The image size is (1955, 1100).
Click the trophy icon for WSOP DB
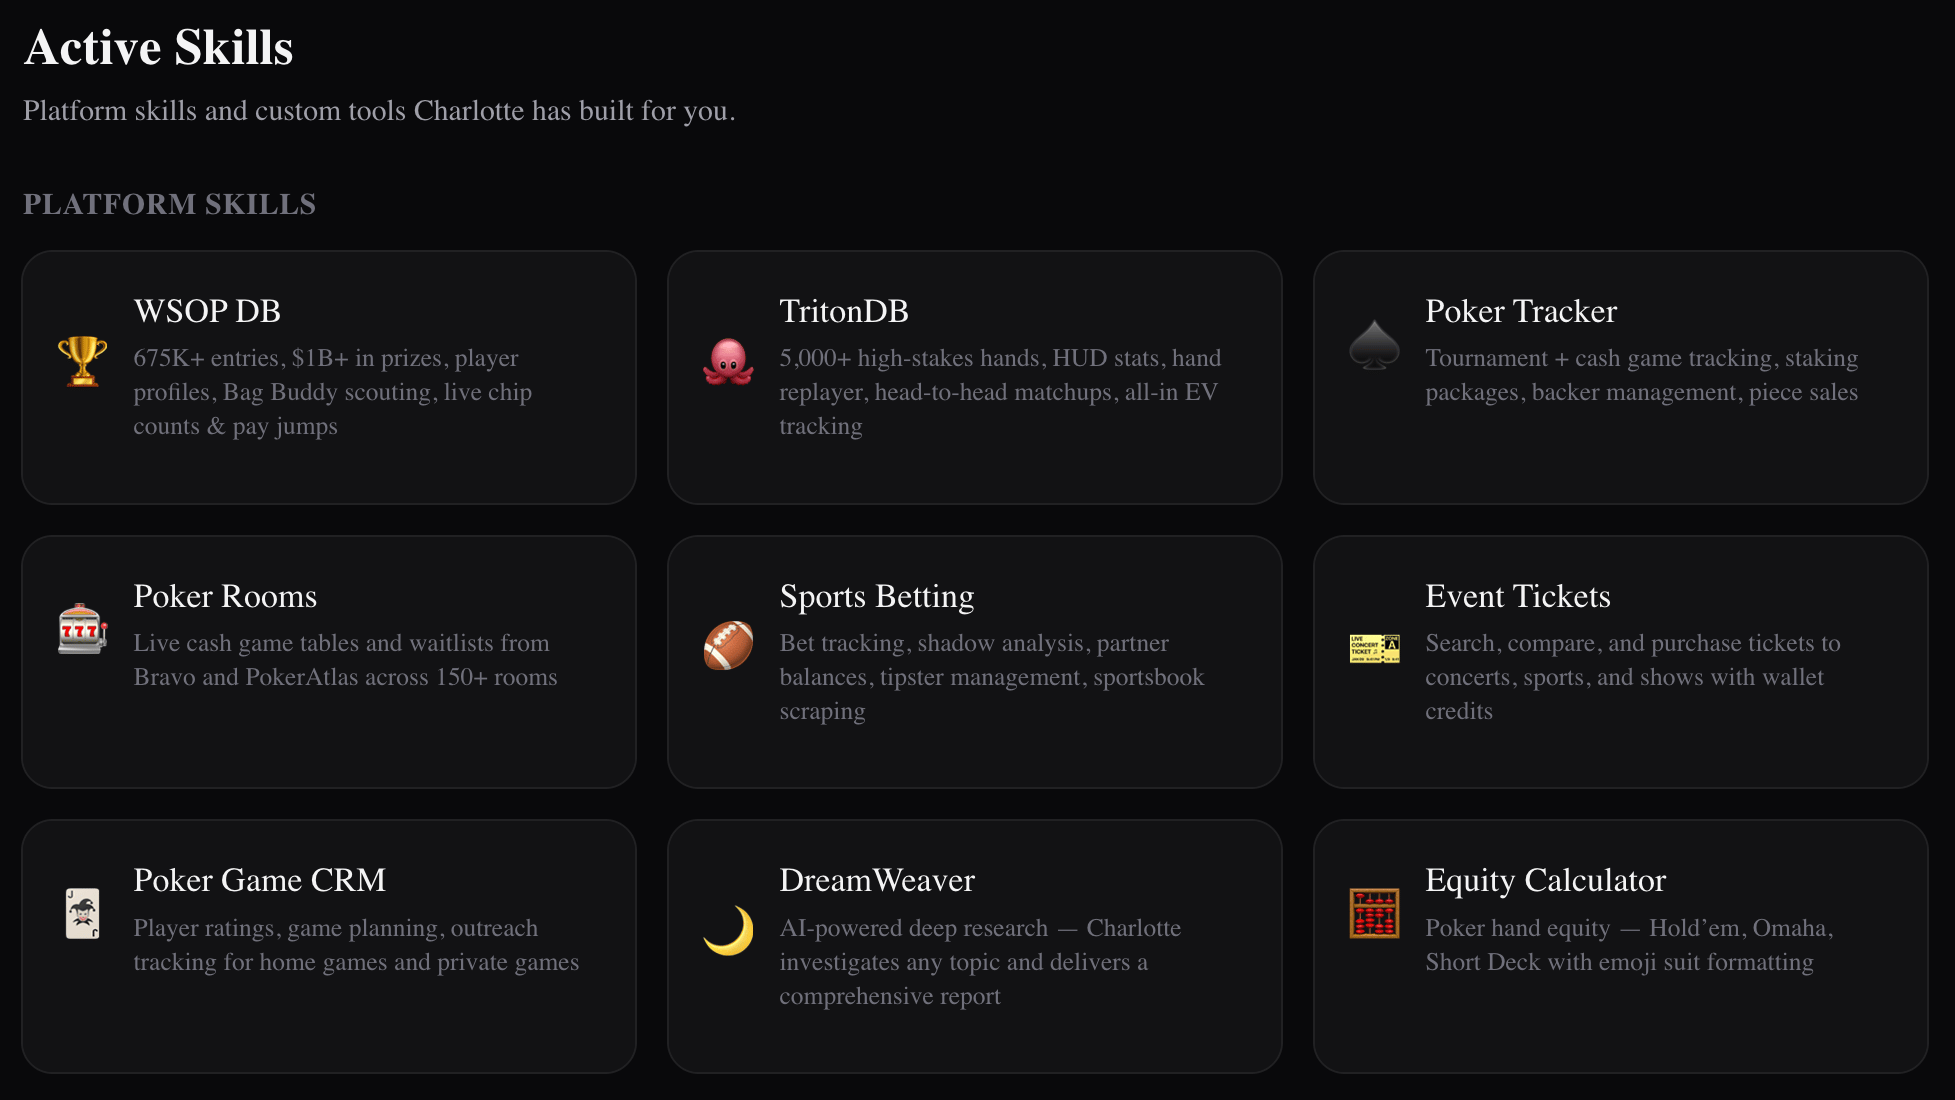pyautogui.click(x=82, y=360)
